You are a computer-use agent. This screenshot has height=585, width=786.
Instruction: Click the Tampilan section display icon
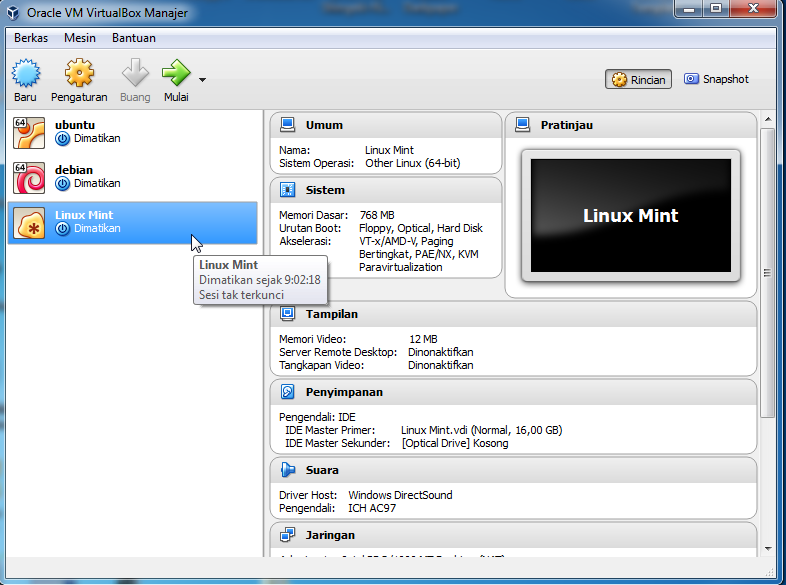[x=287, y=314]
